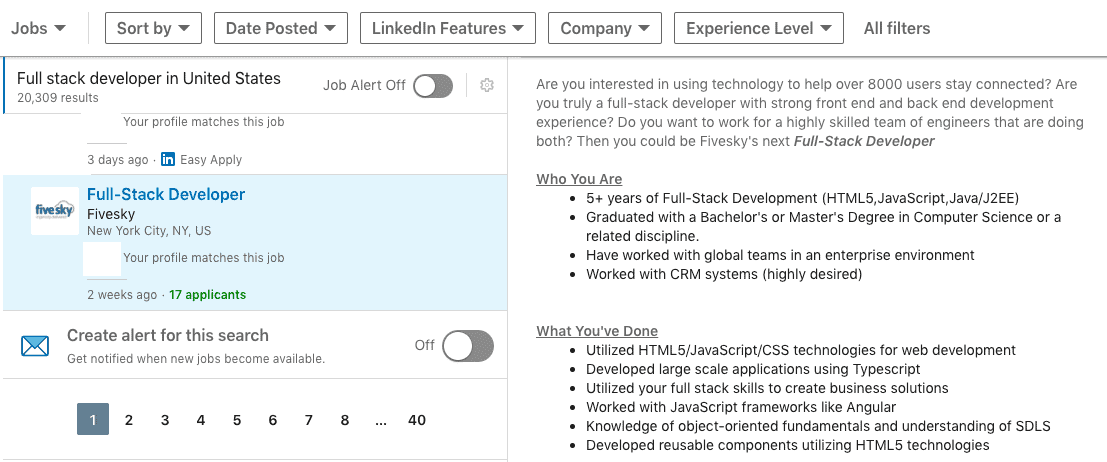
Task: Click the LinkedIn Easy Apply icon
Action: click(x=168, y=159)
